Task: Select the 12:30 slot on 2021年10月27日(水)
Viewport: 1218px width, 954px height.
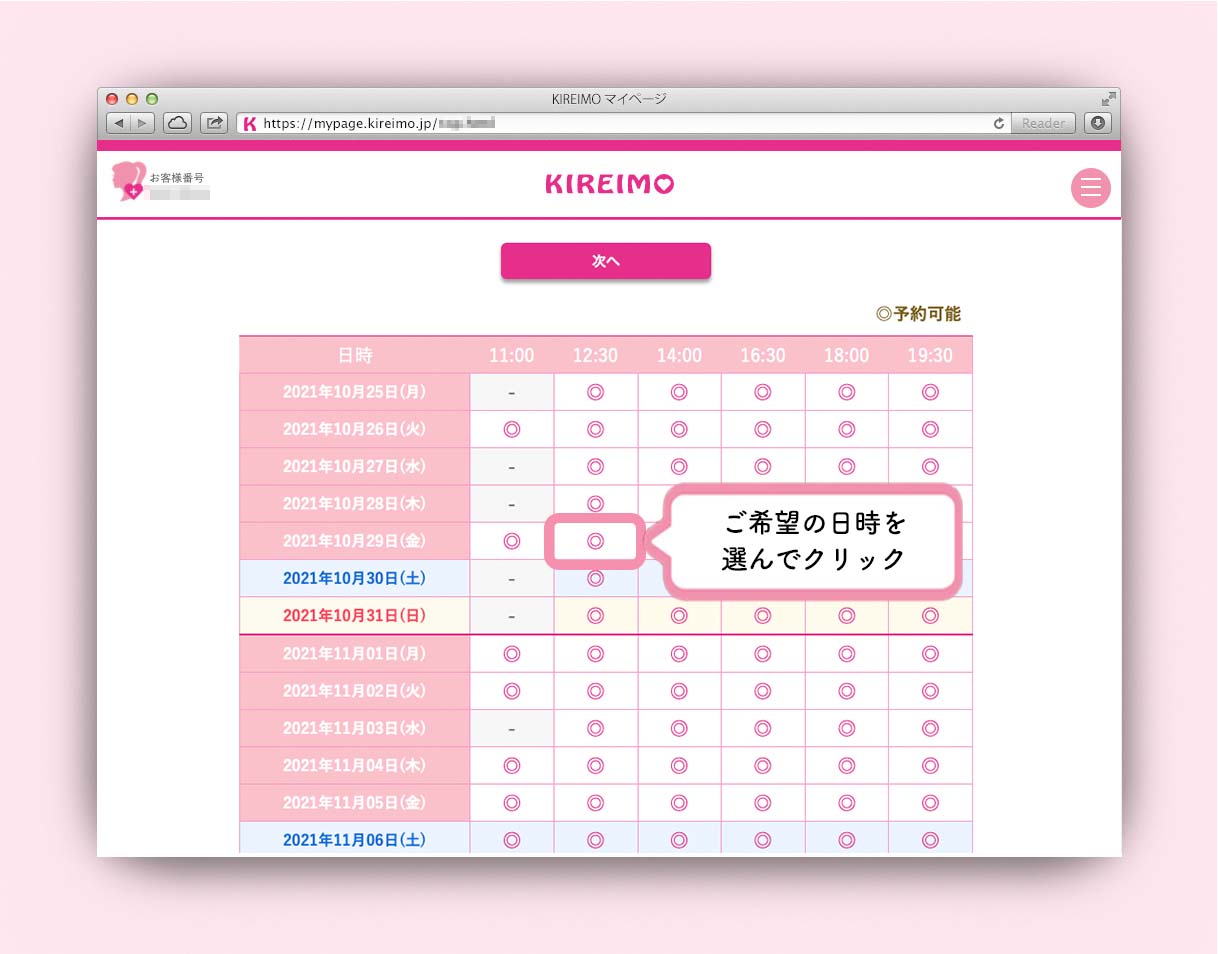Action: [x=596, y=466]
